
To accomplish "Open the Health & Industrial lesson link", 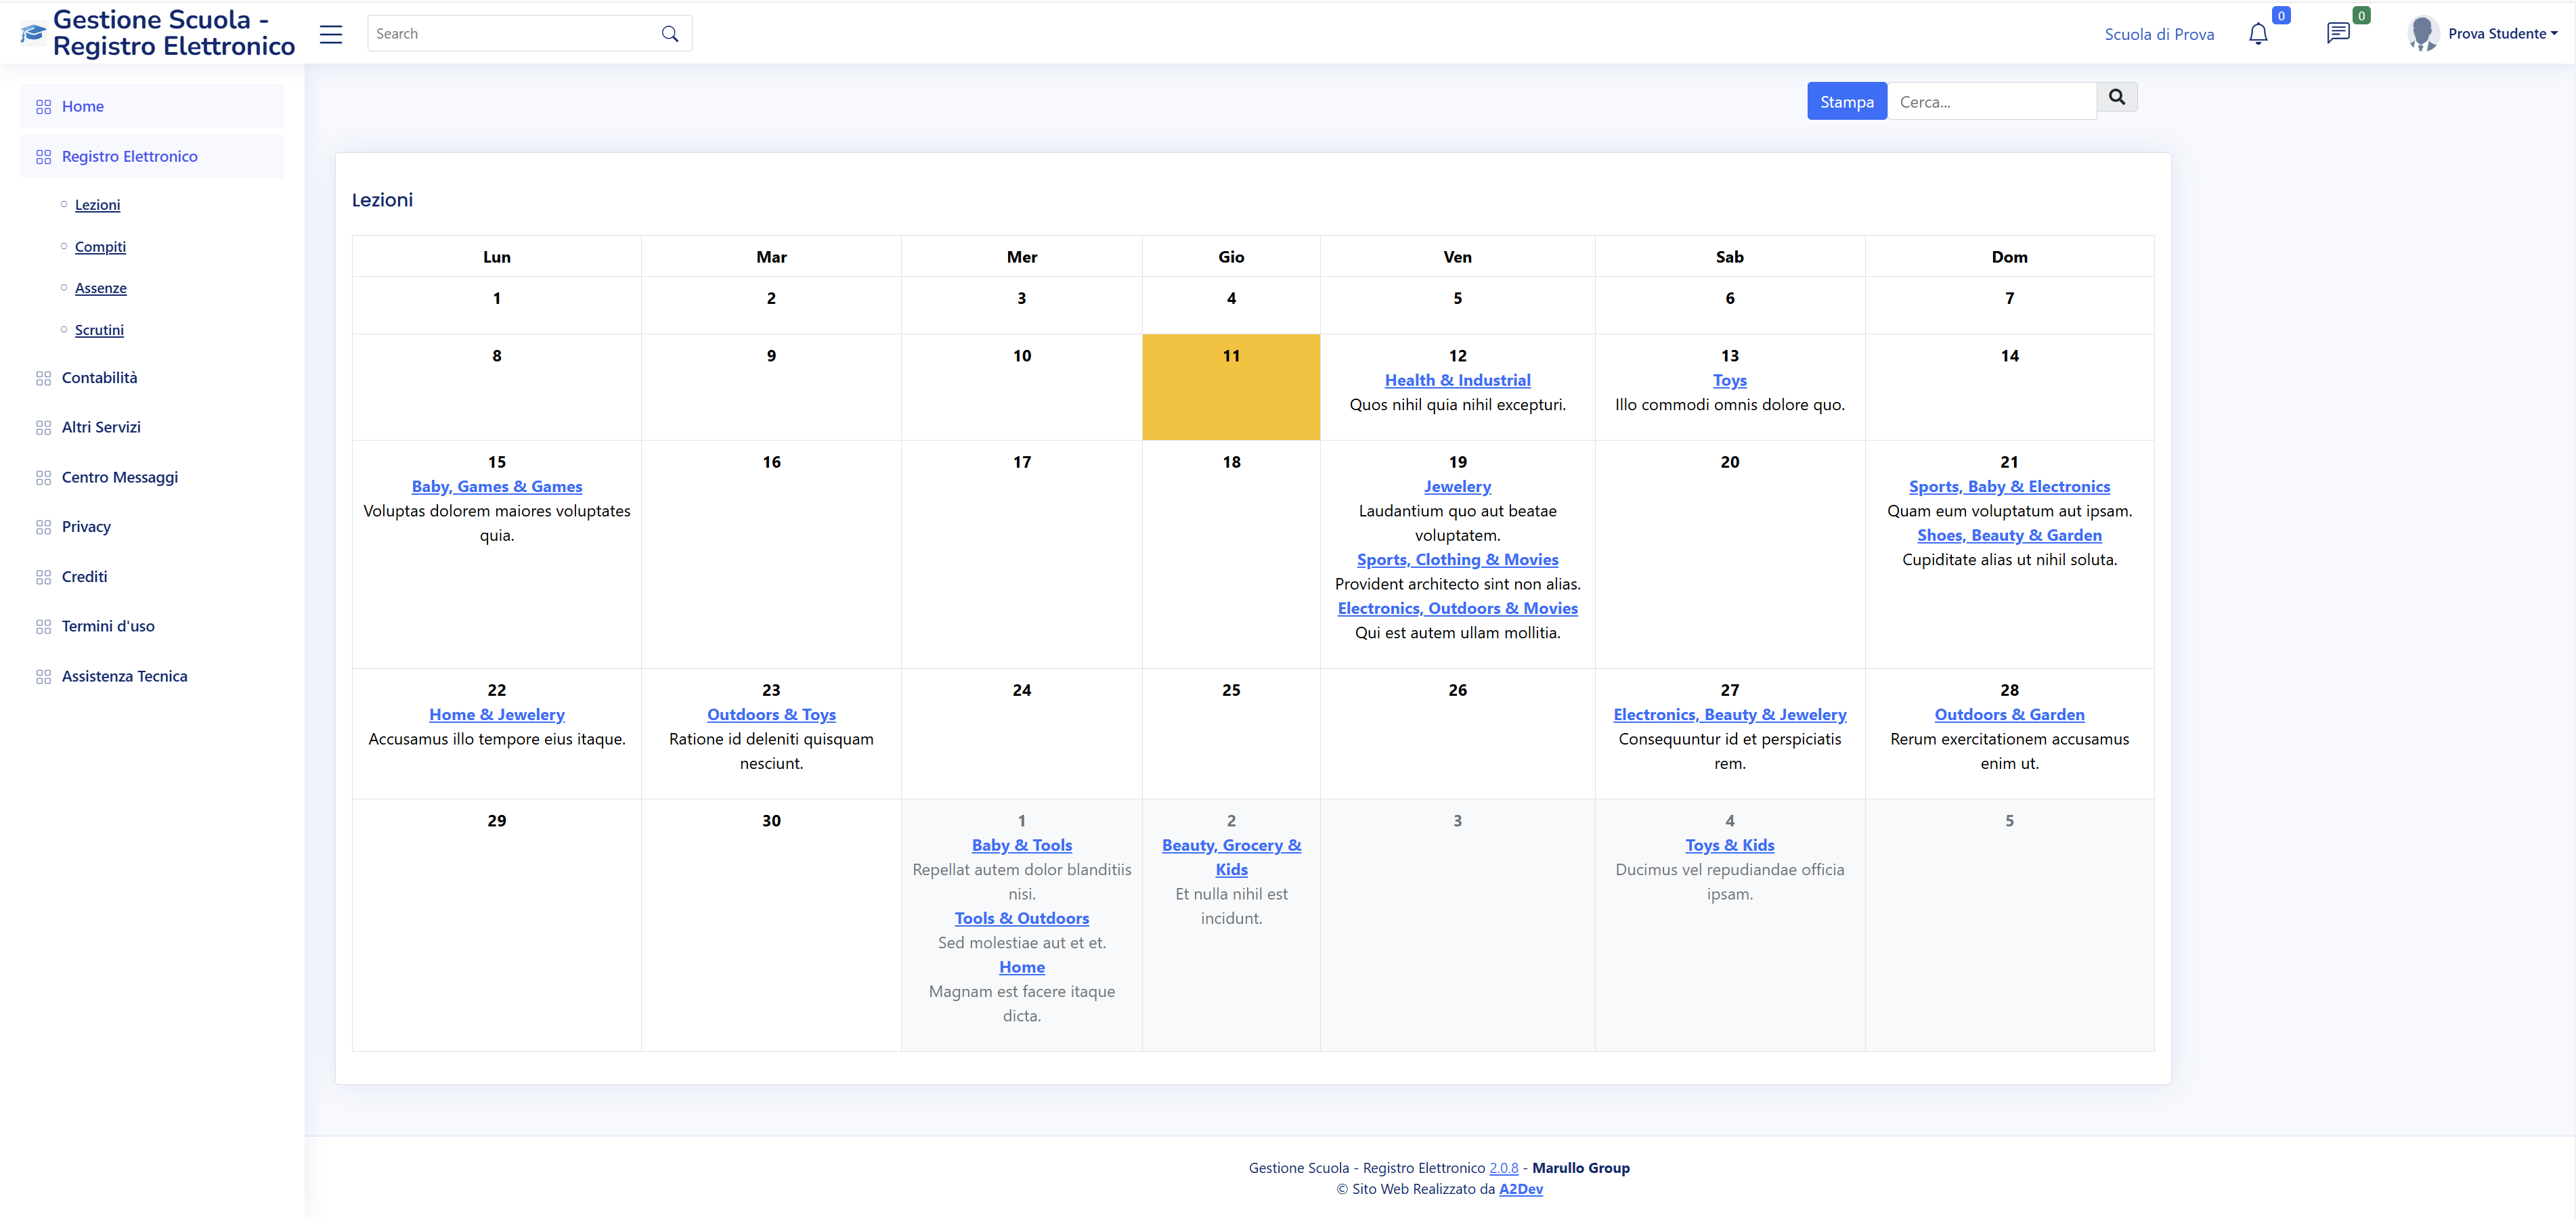I will click(1457, 380).
